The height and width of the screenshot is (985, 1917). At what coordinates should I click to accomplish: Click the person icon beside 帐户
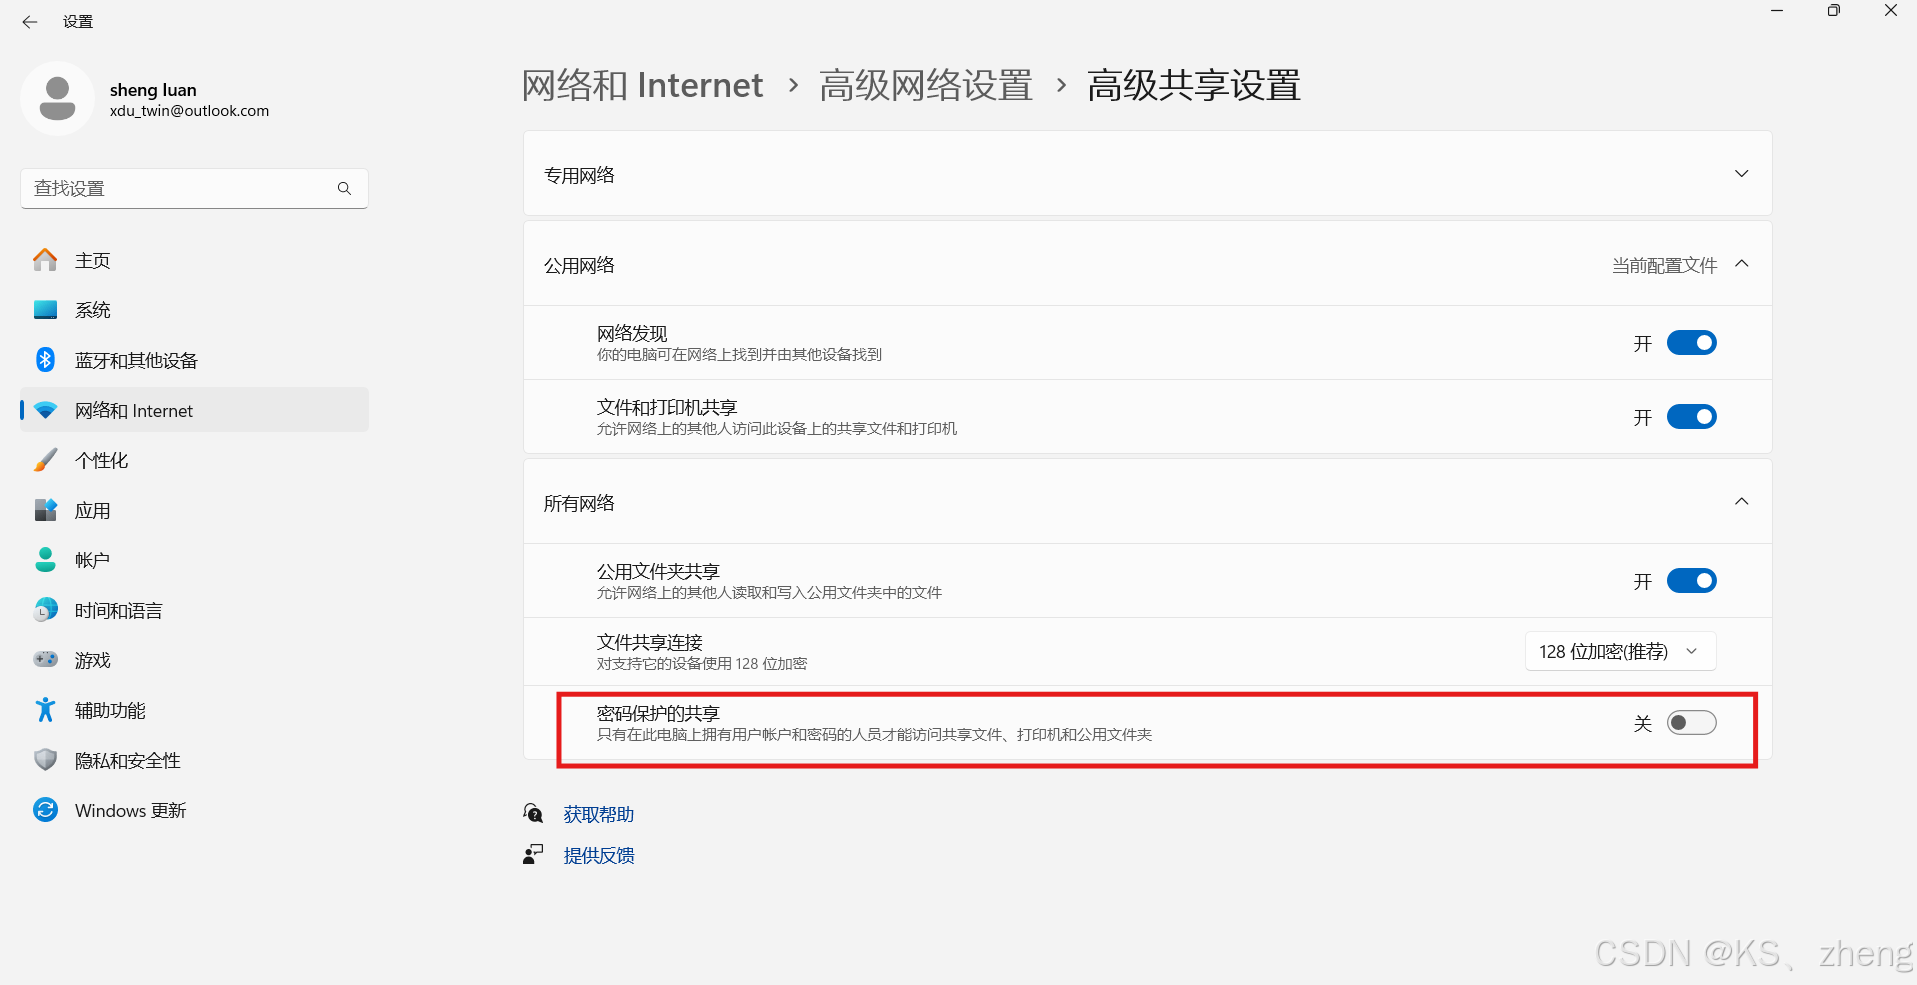(45, 560)
